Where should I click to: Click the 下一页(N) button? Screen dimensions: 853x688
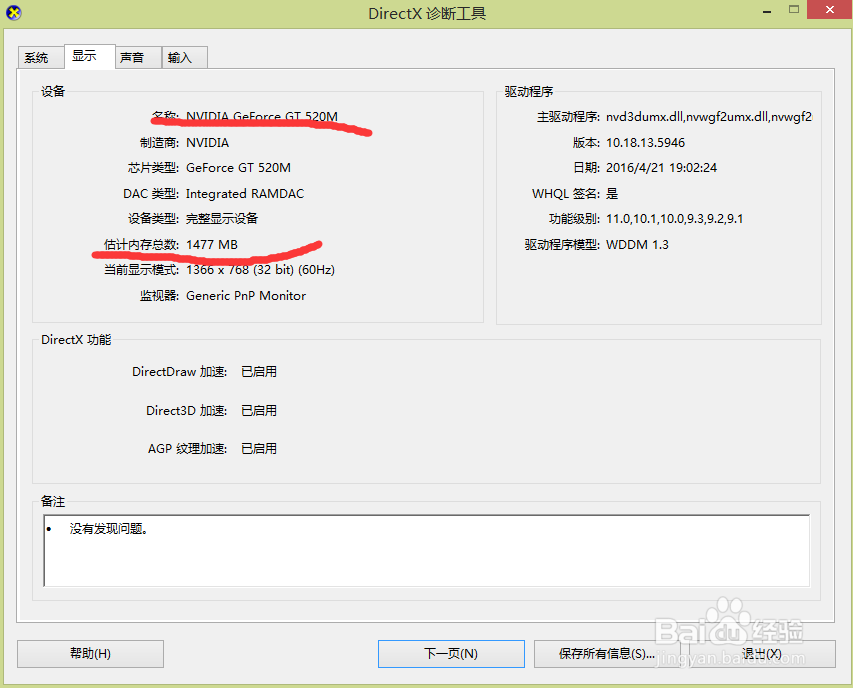pos(450,653)
